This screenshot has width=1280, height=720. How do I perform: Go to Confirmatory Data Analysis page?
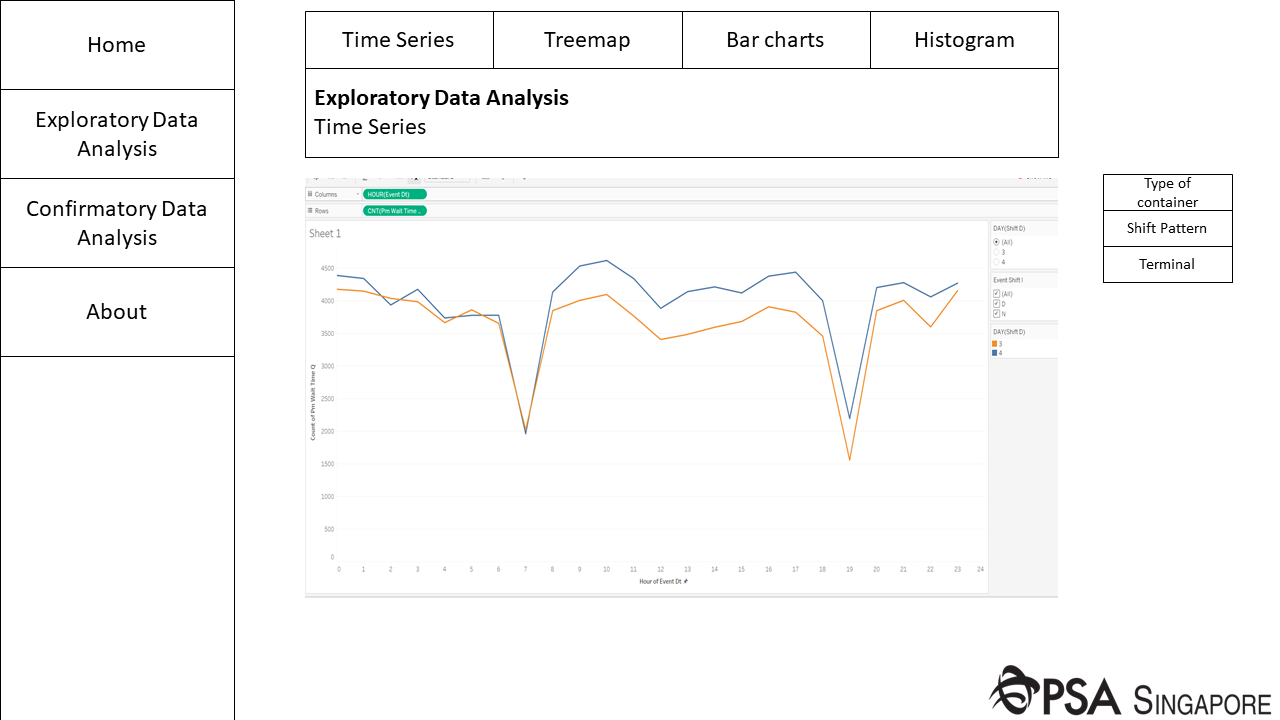(117, 223)
